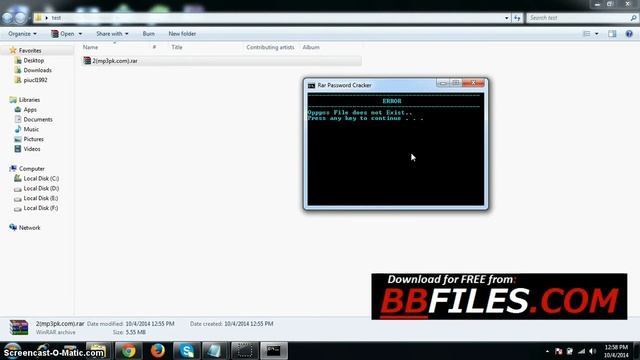Expand the Open button dropdown arrow

(x=80, y=33)
